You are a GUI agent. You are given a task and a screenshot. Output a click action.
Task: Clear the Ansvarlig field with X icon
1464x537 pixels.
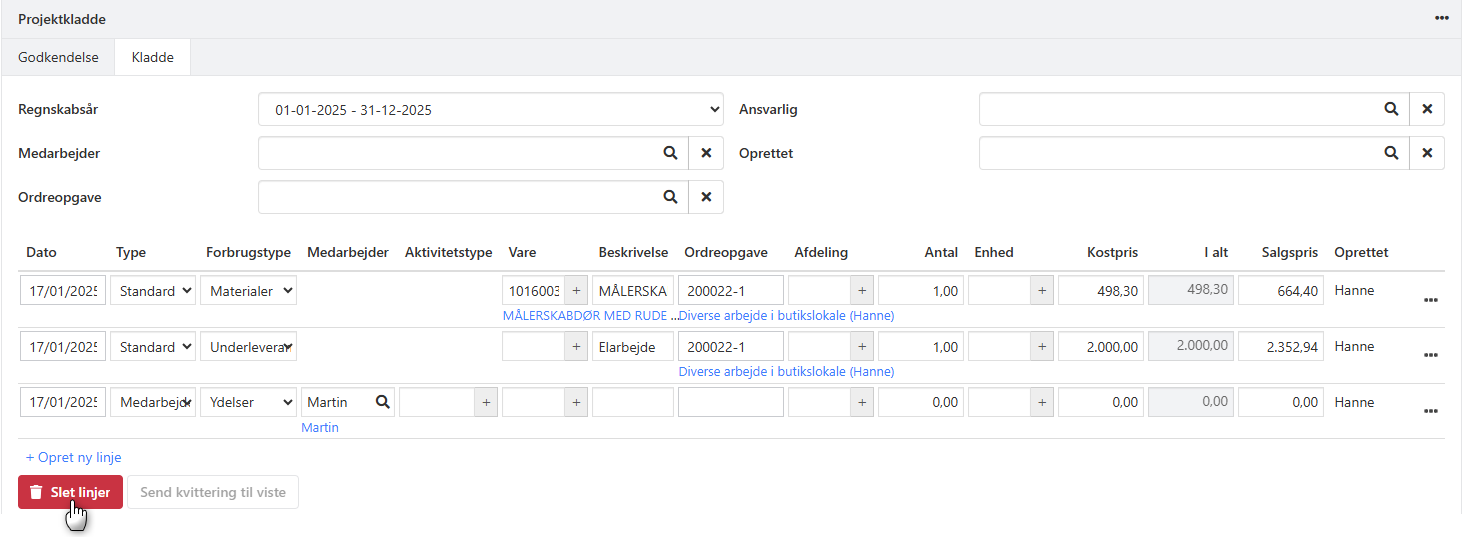(x=1427, y=109)
